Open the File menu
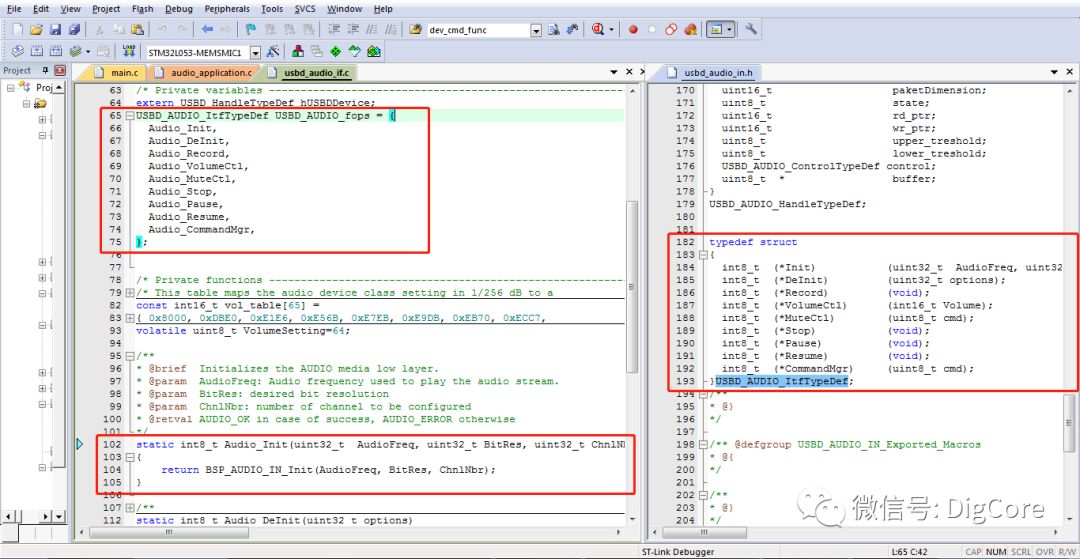The image size is (1080, 559). 14,9
